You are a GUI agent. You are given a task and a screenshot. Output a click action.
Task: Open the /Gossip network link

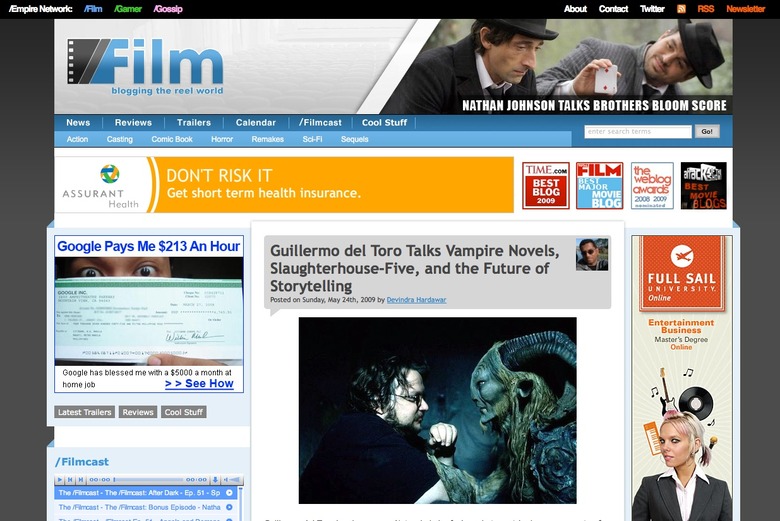pyautogui.click(x=168, y=9)
